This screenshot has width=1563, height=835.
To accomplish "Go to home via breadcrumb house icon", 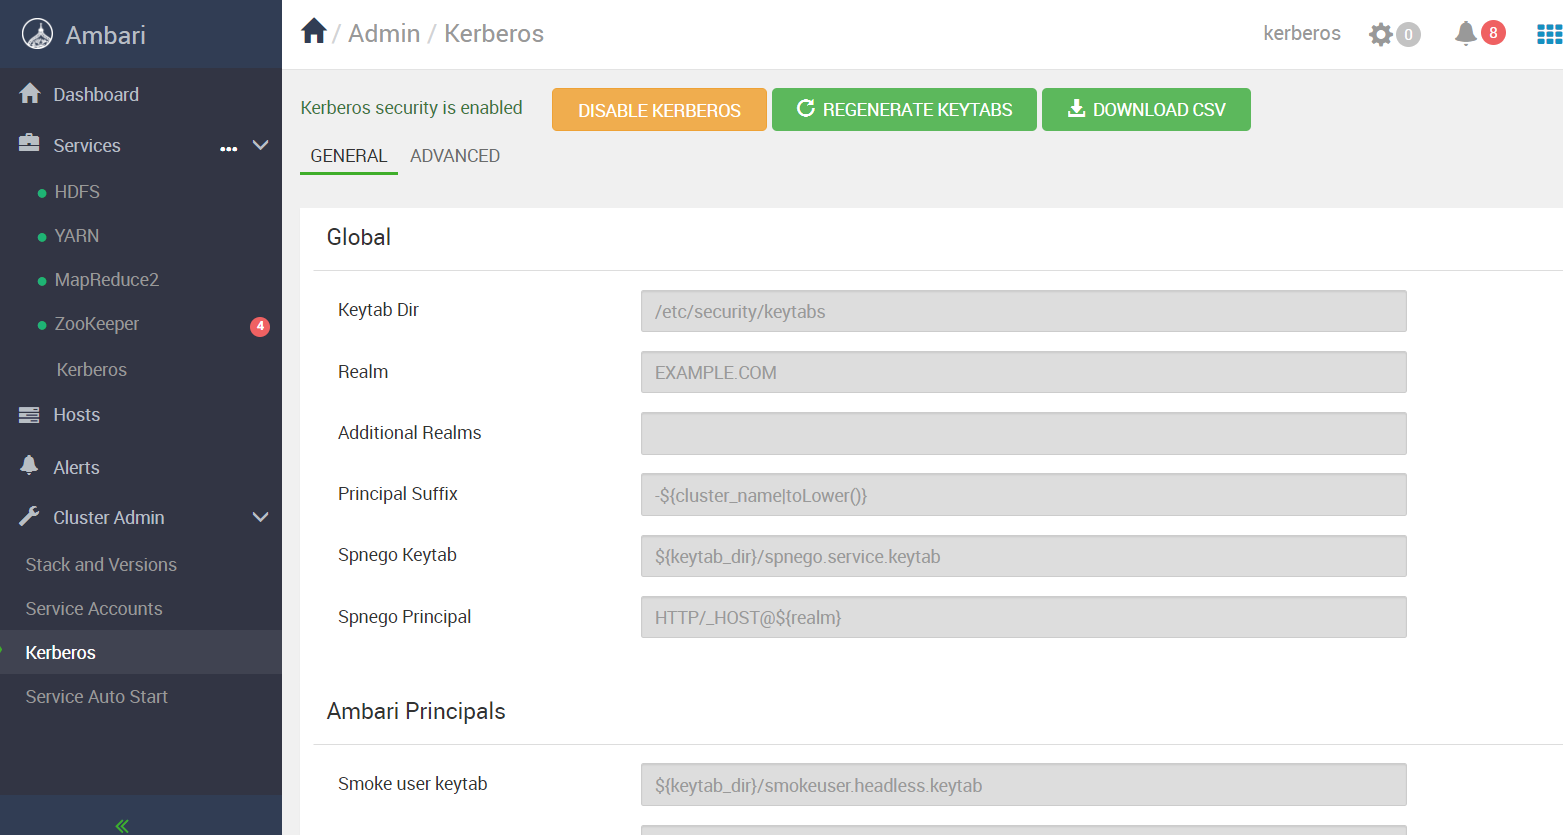I will point(314,31).
